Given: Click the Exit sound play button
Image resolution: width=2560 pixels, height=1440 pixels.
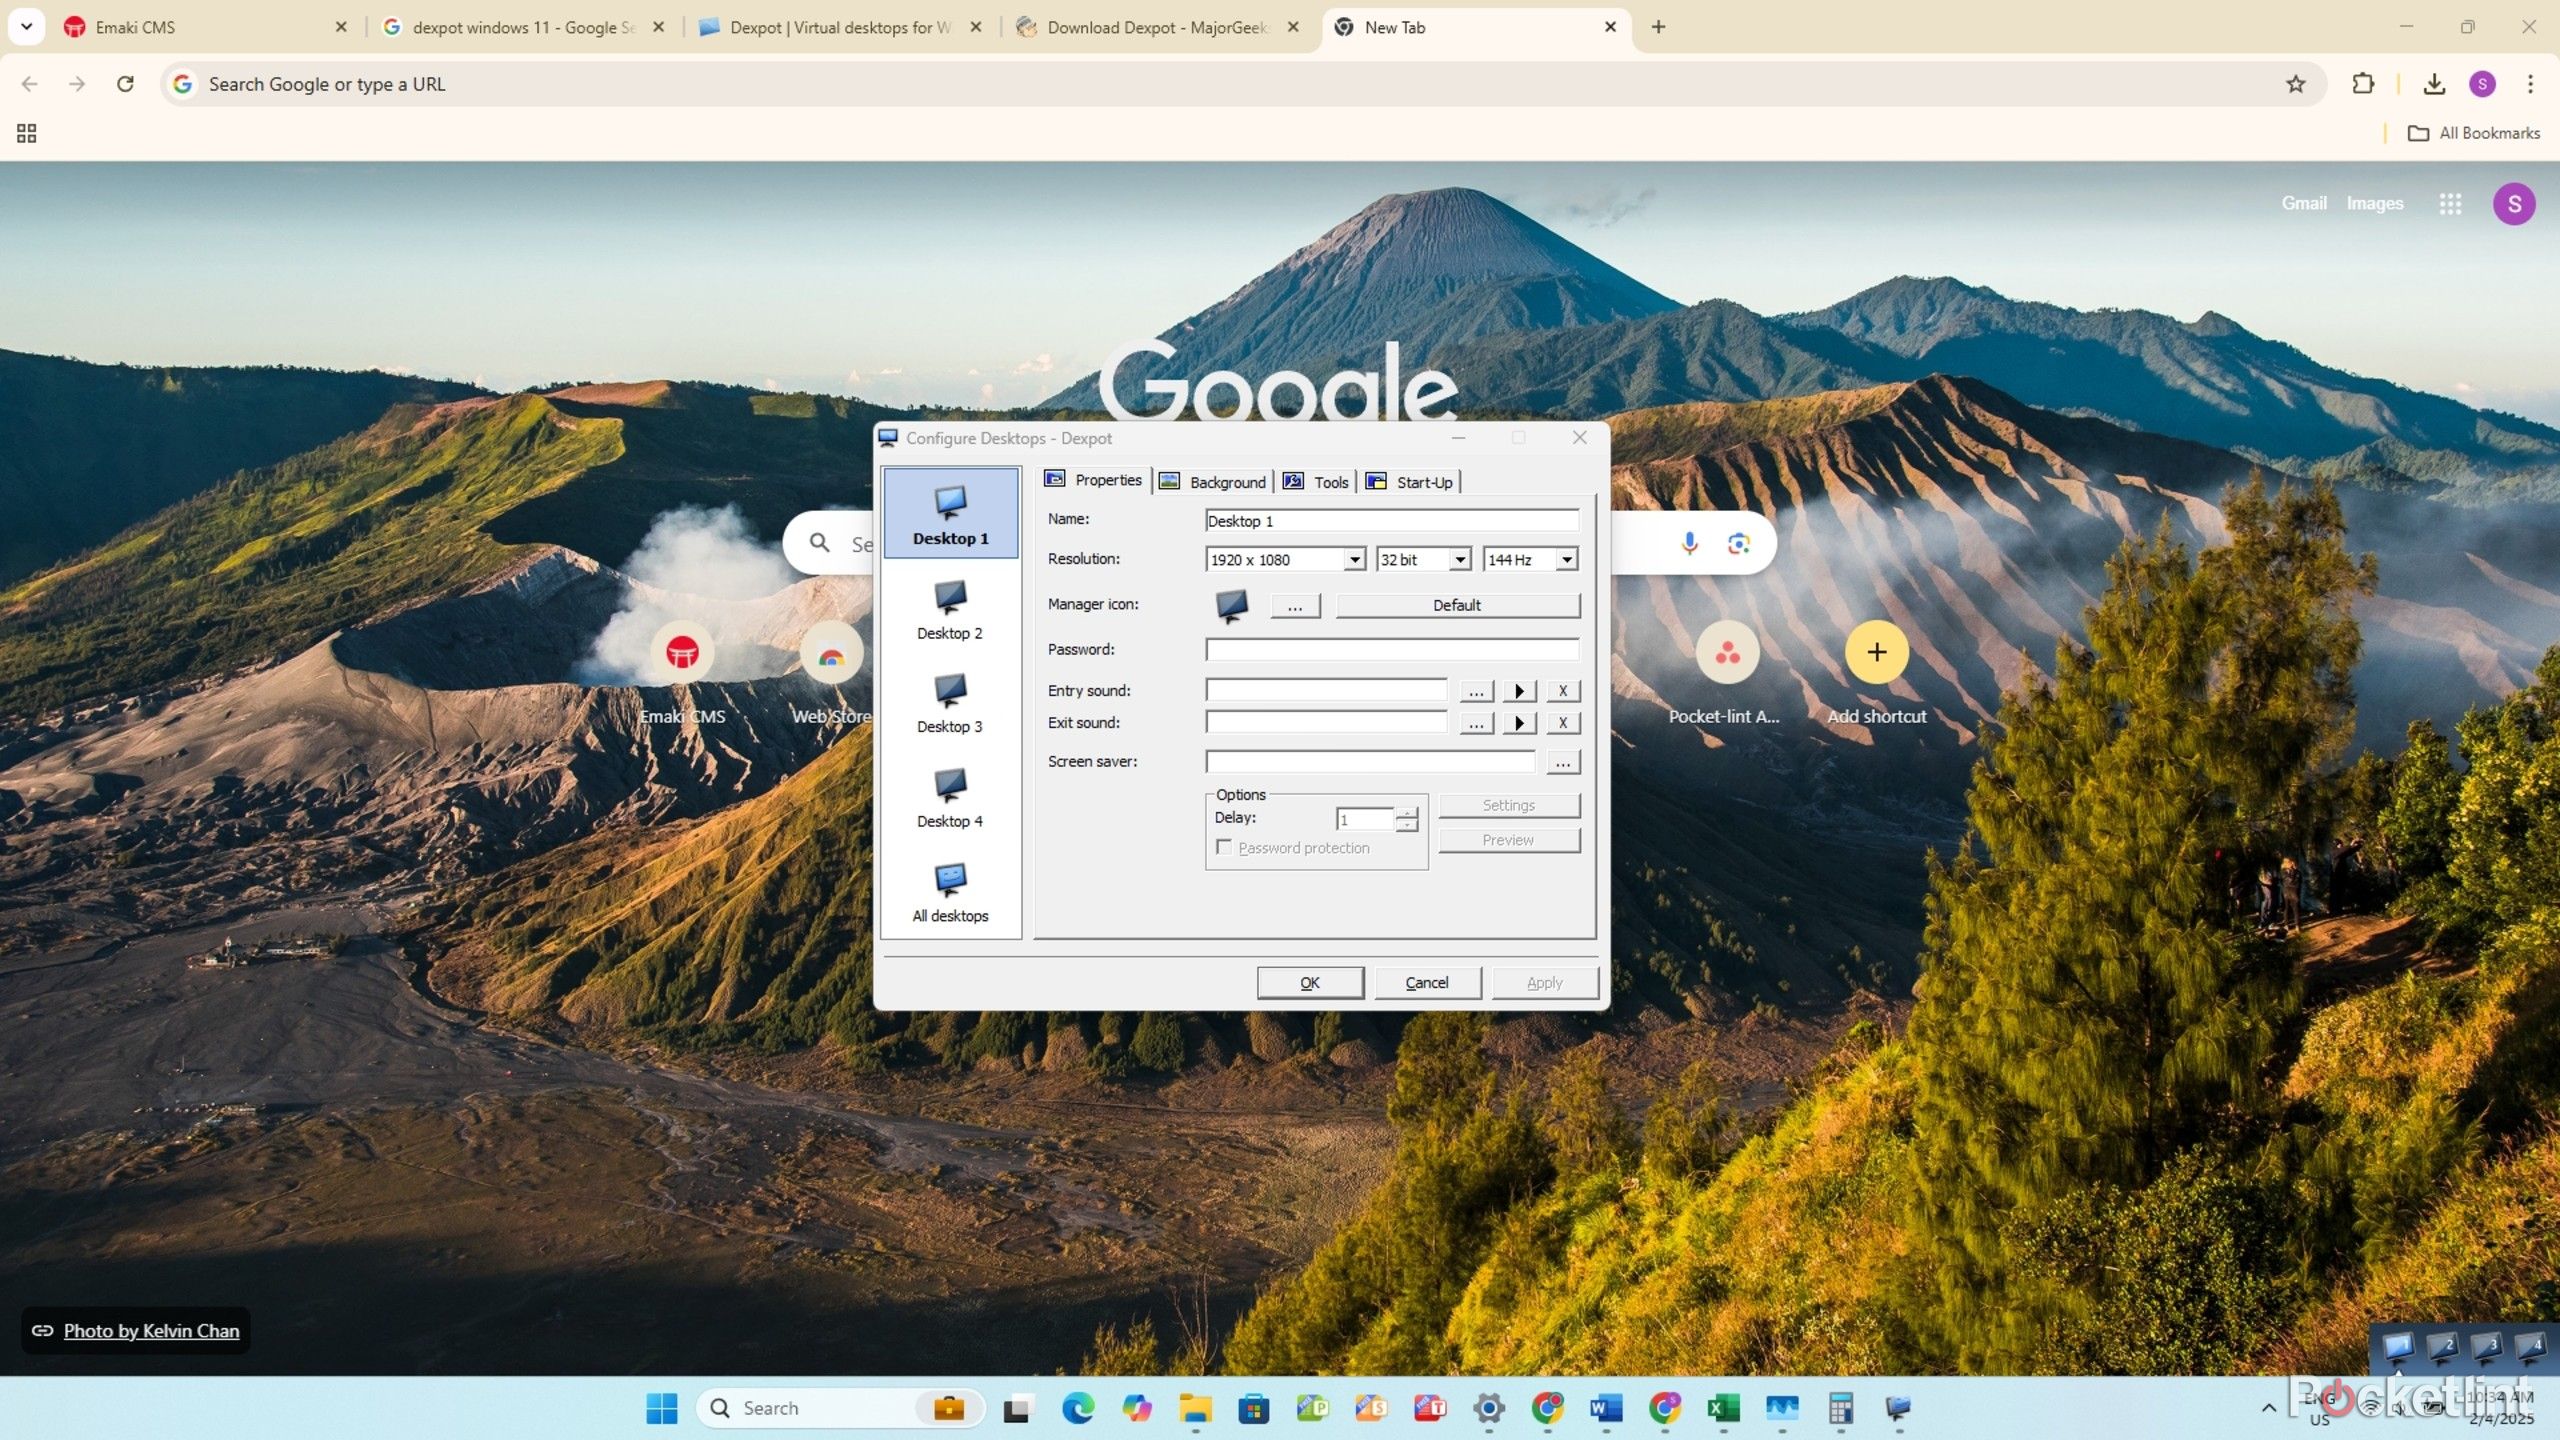Looking at the screenshot, I should point(1519,723).
